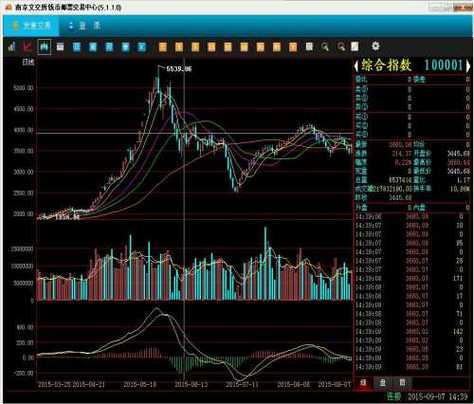Select the boxed candlestick chart icon

[44, 46]
